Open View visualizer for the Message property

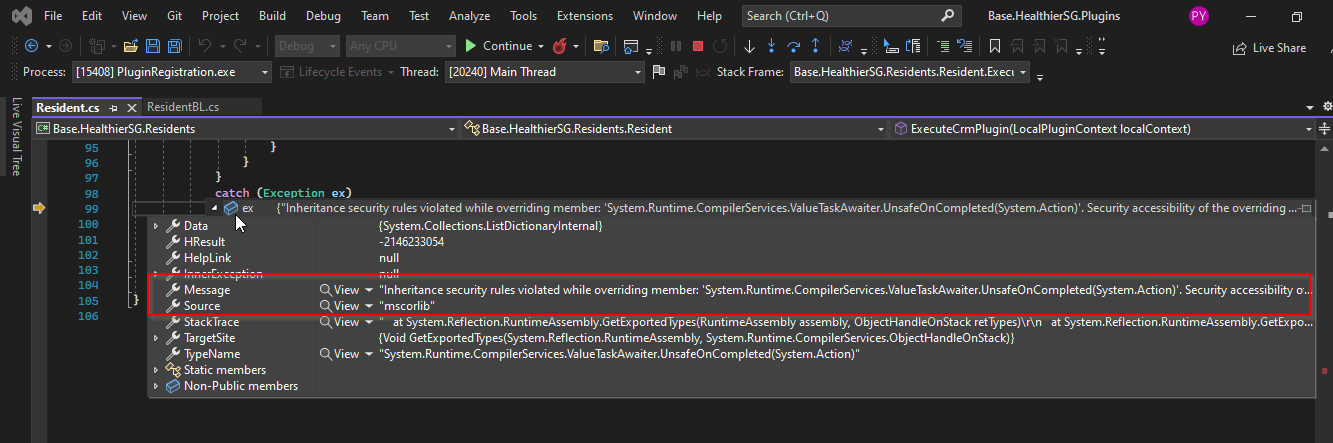(x=339, y=290)
